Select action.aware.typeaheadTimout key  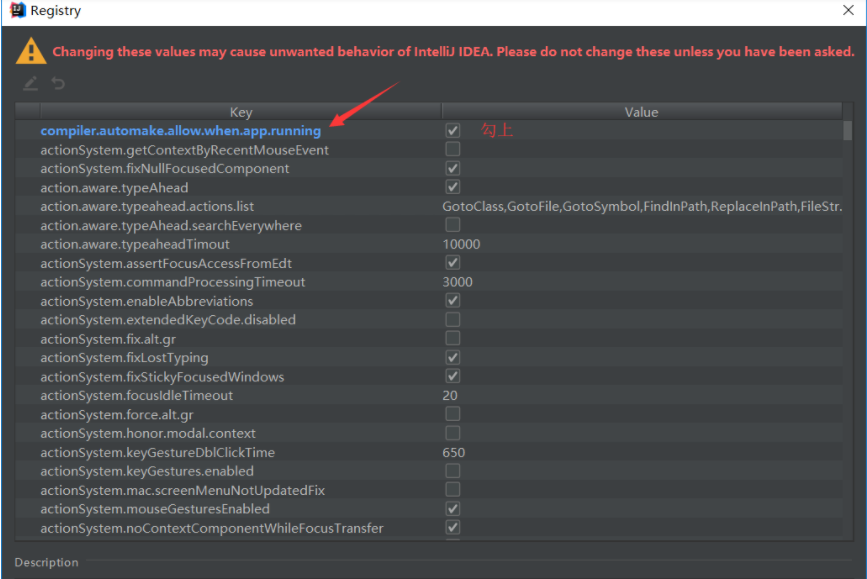click(134, 244)
